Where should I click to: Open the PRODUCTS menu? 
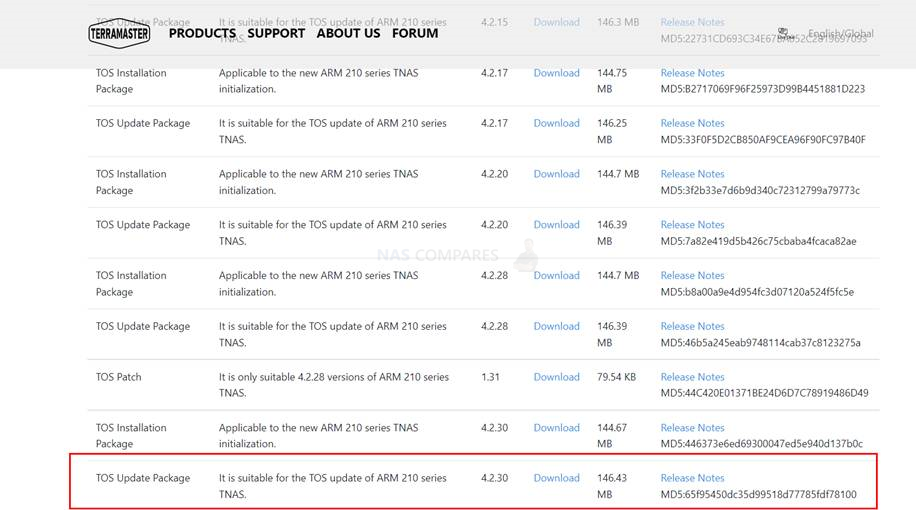tap(202, 33)
